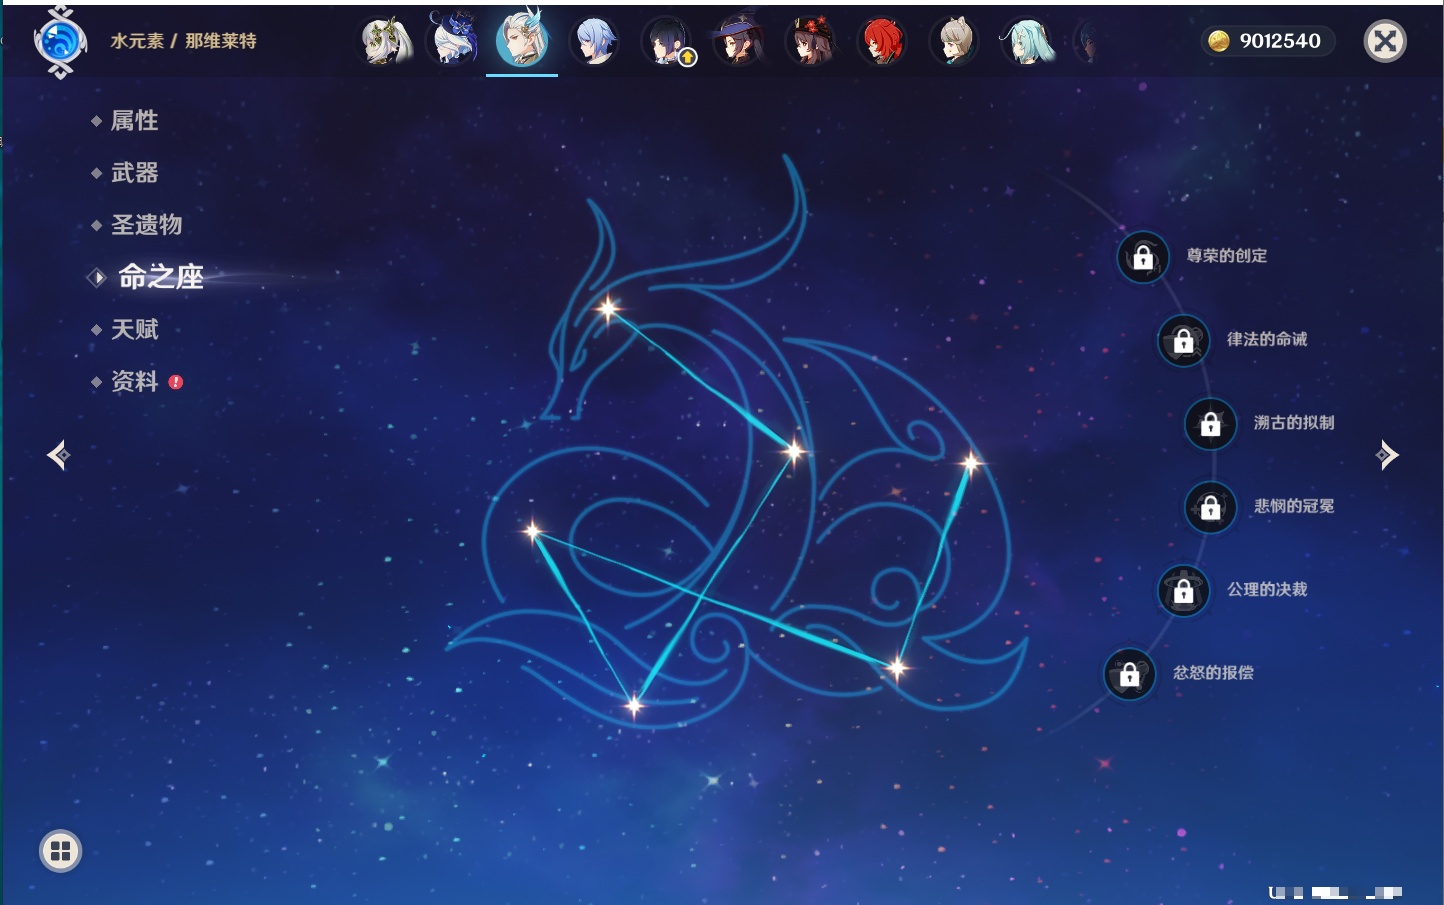Viewport: 1444px width, 905px height.
Task: Switch to Faruzan's teal-haired avatar
Action: (x=1027, y=42)
